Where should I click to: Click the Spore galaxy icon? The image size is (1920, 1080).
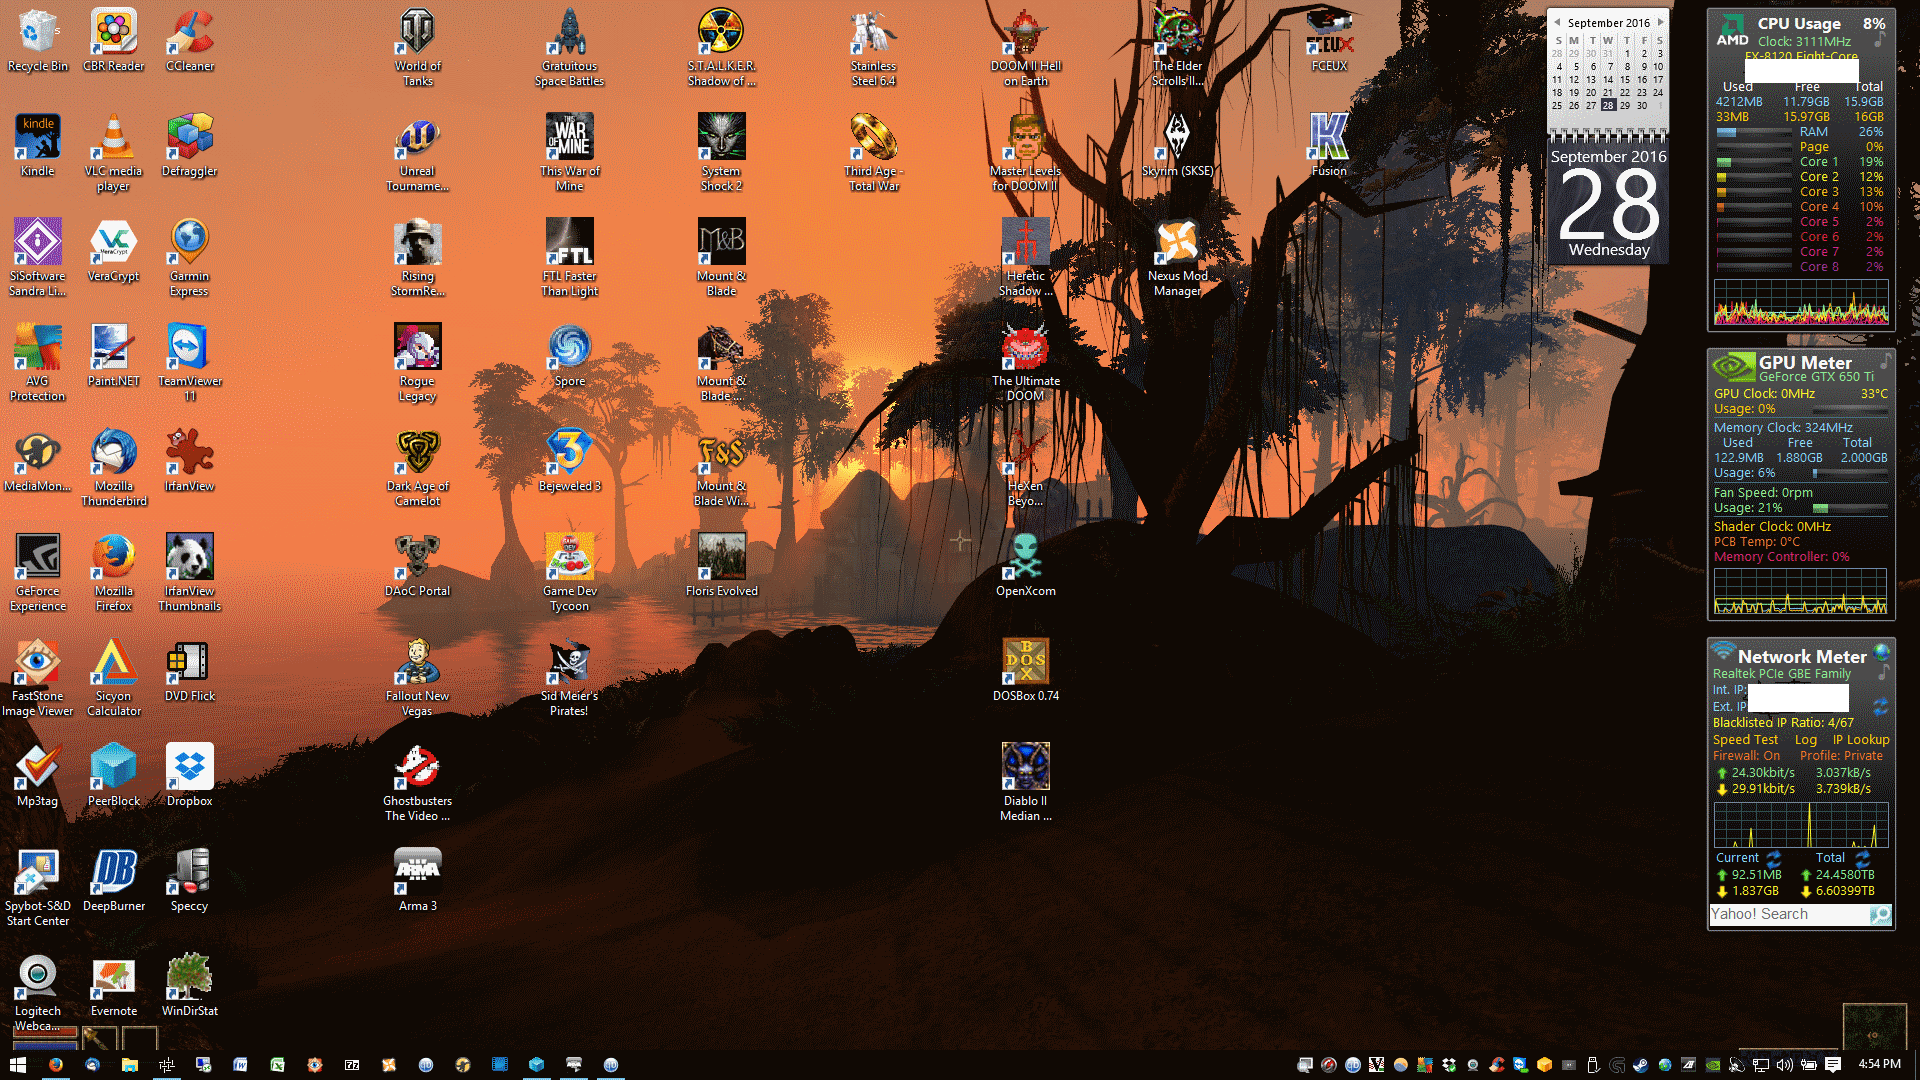tap(569, 356)
